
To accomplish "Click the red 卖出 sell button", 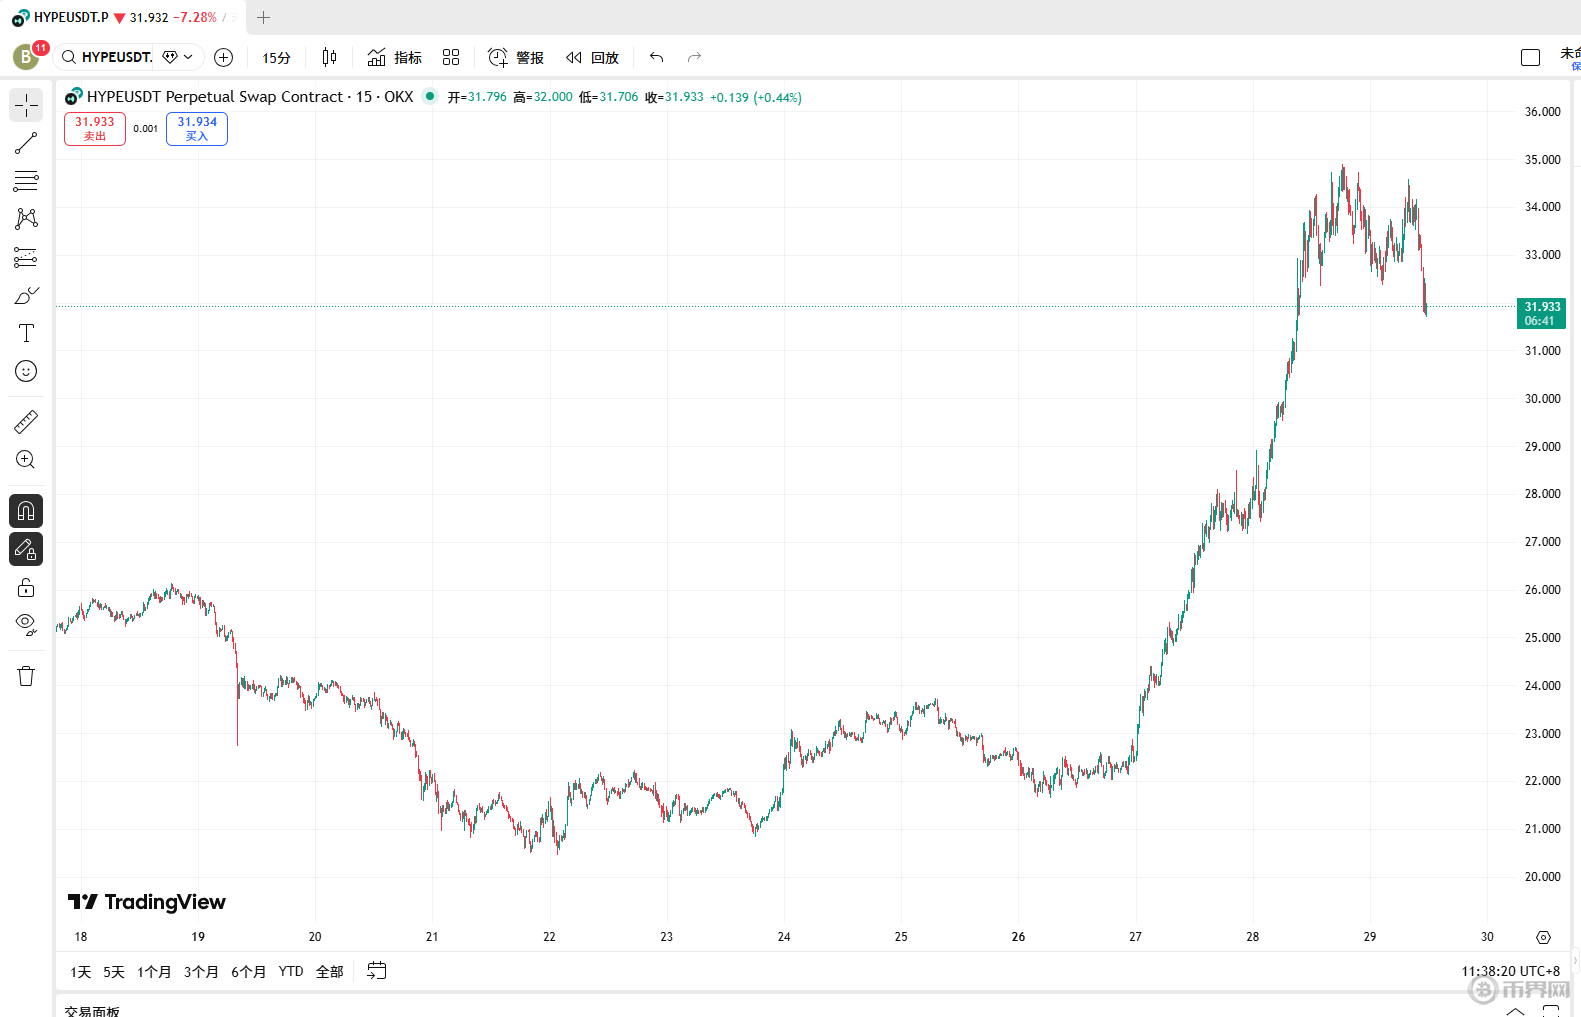I will click(95, 129).
